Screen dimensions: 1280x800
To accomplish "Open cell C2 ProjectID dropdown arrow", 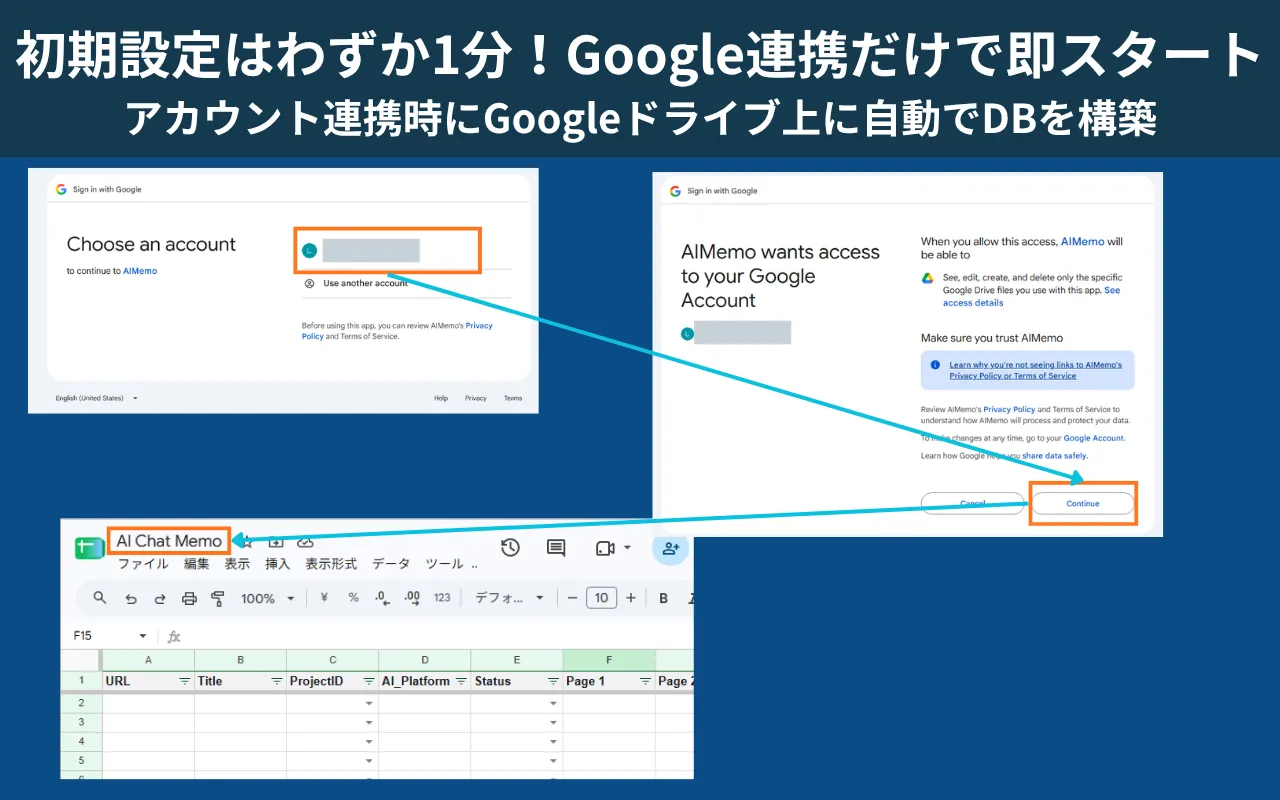I will pyautogui.click(x=369, y=703).
